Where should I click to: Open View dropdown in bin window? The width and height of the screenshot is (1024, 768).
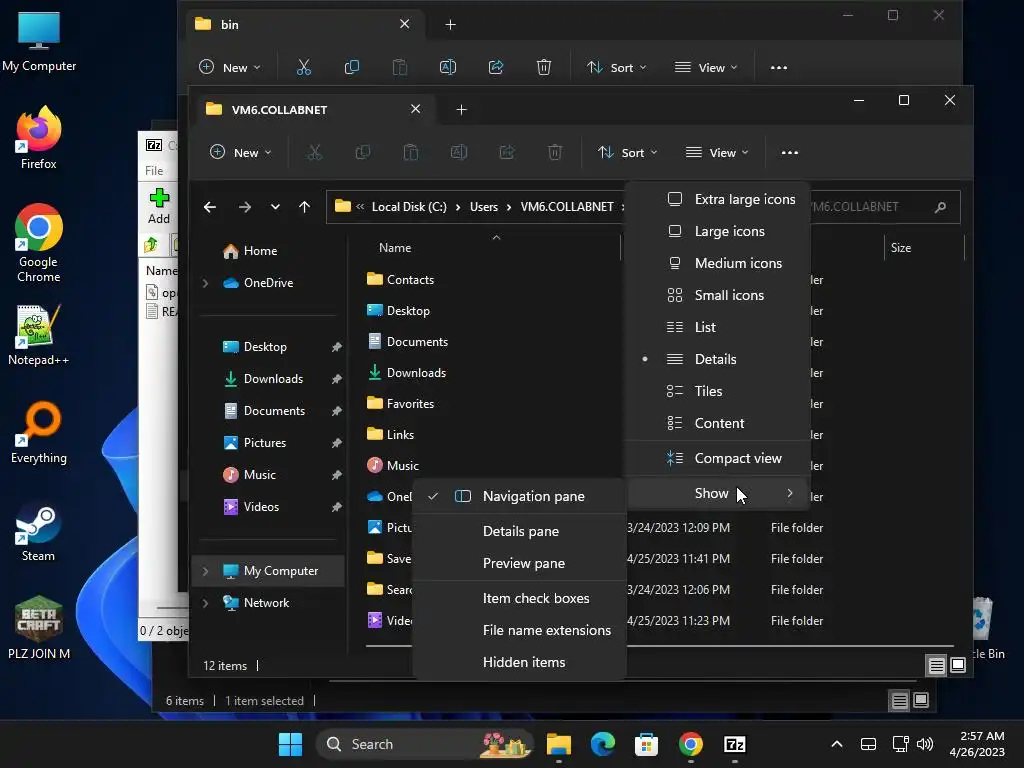[x=705, y=67]
